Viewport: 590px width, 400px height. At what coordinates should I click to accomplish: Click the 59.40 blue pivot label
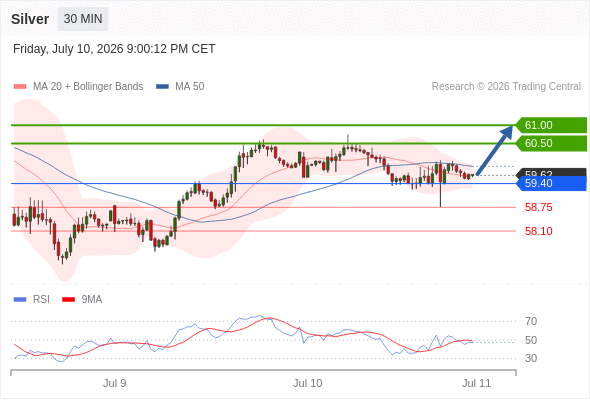pyautogui.click(x=551, y=184)
